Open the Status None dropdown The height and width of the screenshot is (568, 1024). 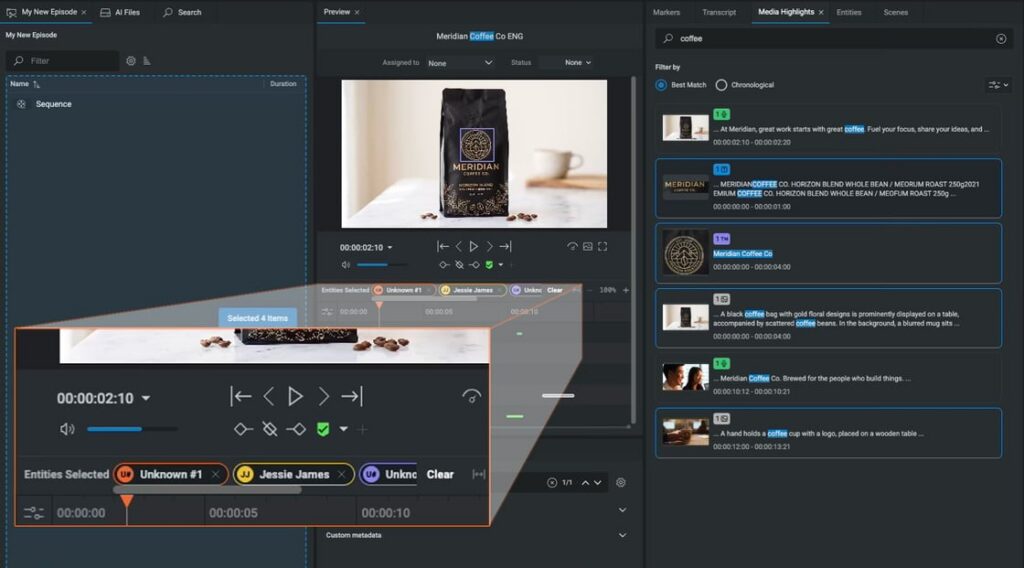(578, 63)
